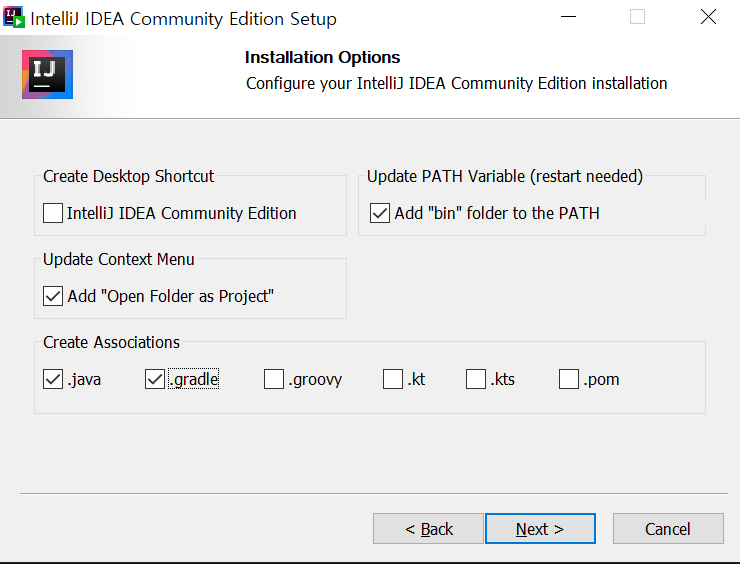Enable the .pom association checkbox
The height and width of the screenshot is (564, 740).
[569, 379]
